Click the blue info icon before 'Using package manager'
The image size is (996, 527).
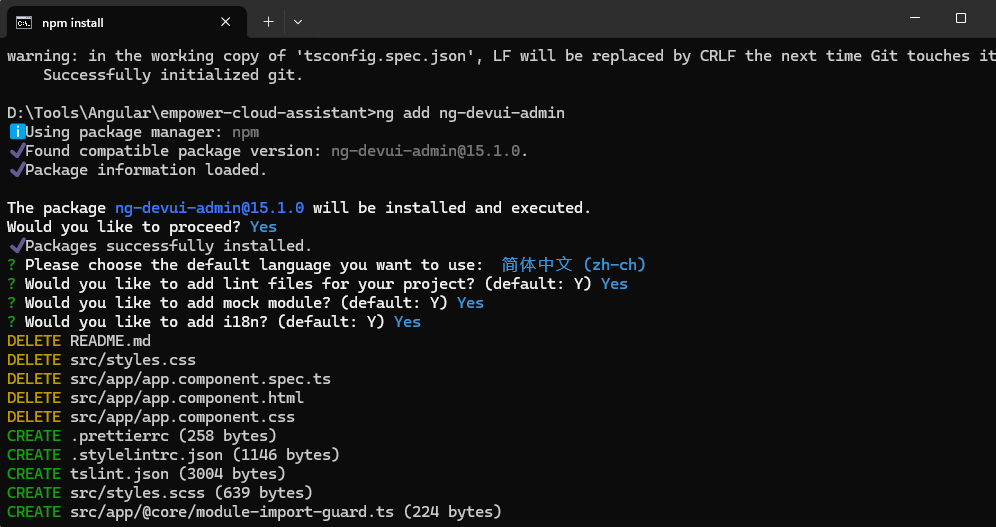(x=15, y=132)
